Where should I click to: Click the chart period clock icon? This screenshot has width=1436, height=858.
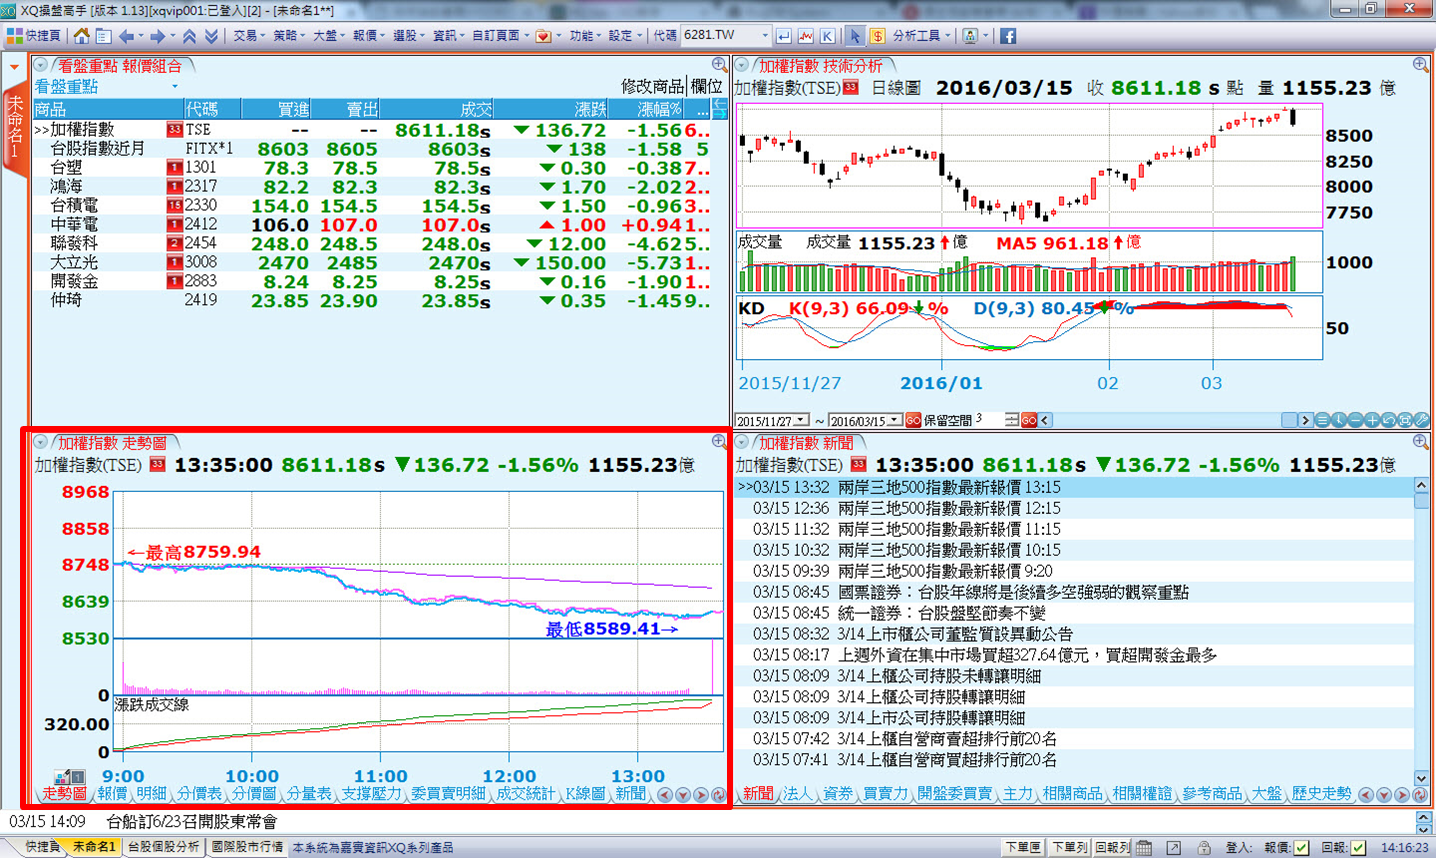pos(1339,420)
